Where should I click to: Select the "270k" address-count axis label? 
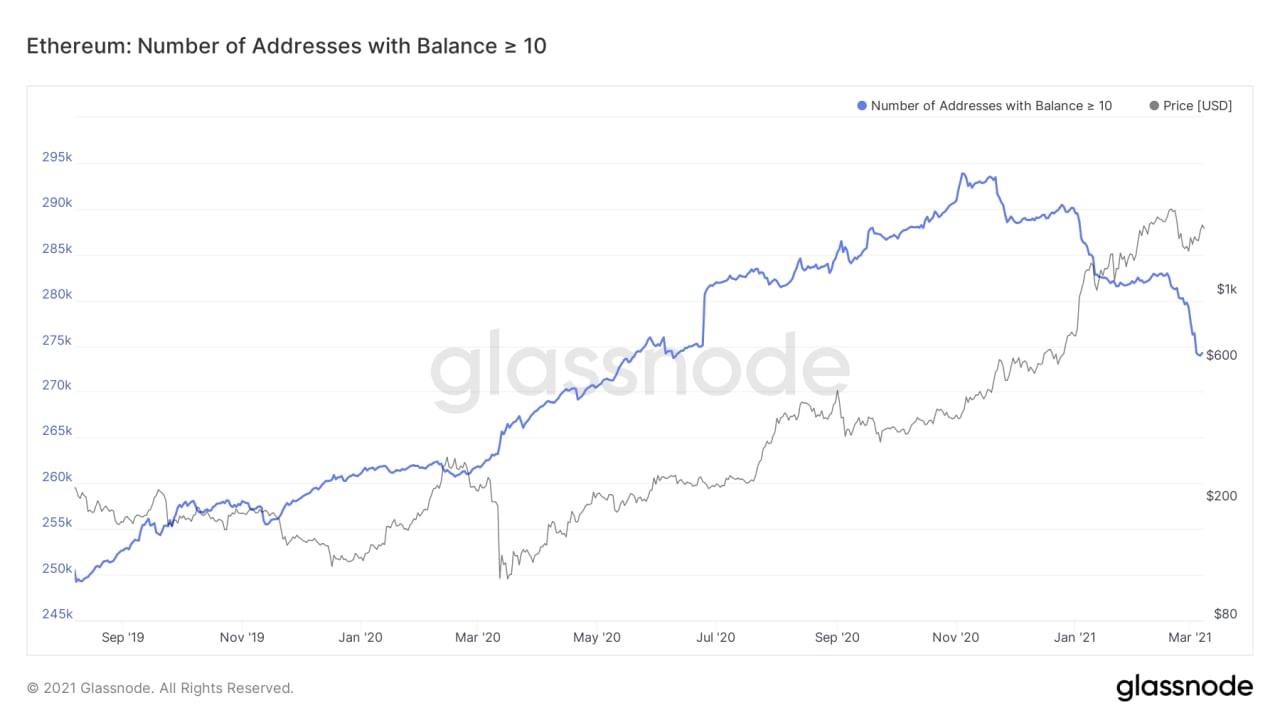[57, 385]
